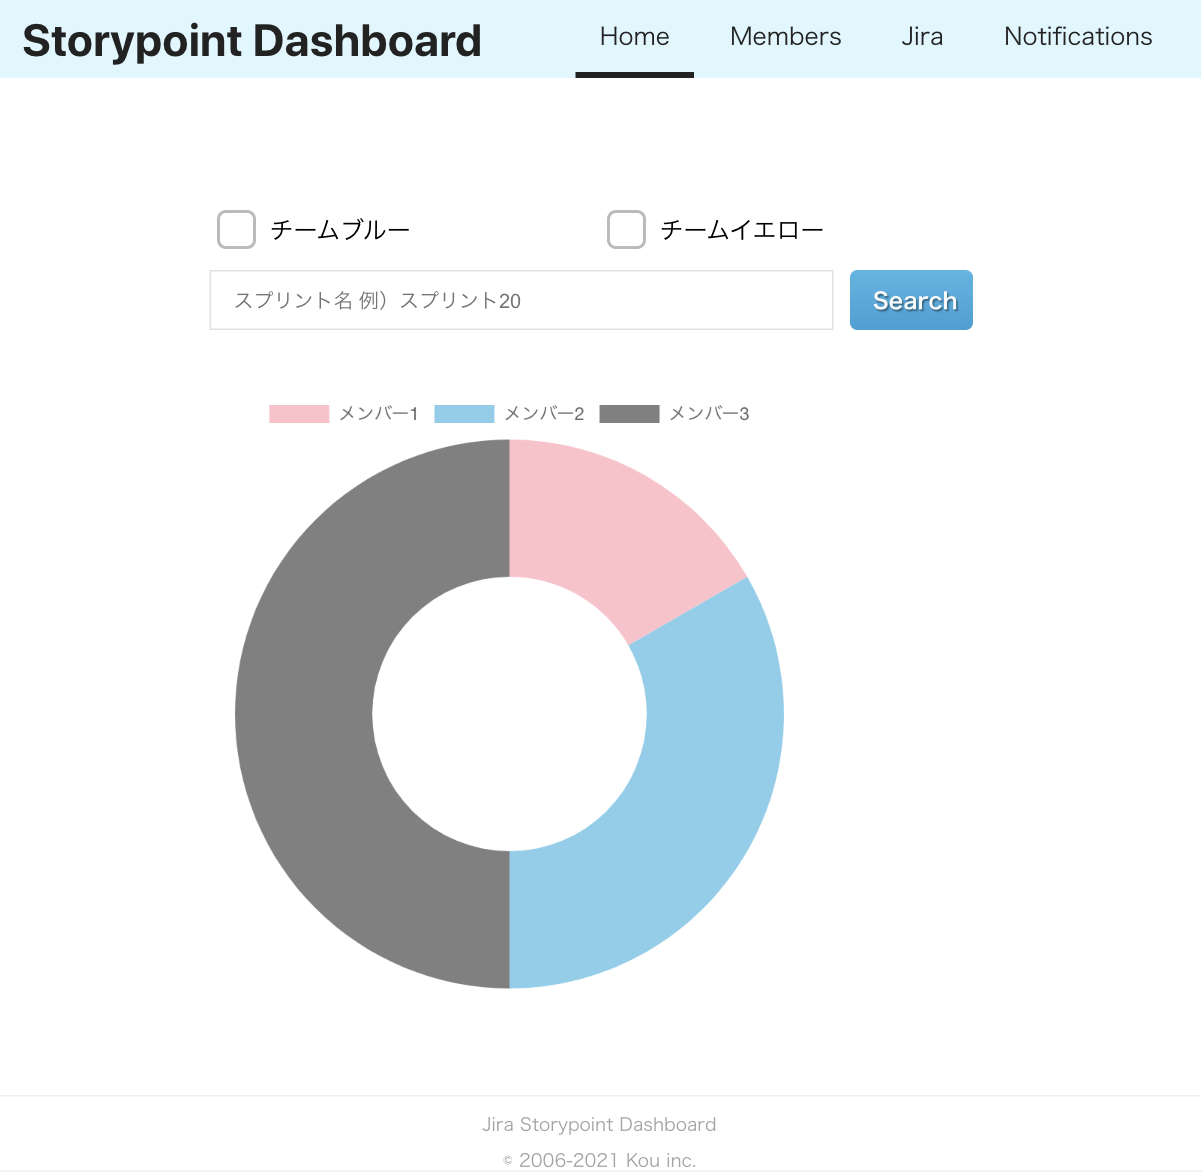1202x1172 pixels.
Task: Open the Jira page
Action: (x=922, y=36)
